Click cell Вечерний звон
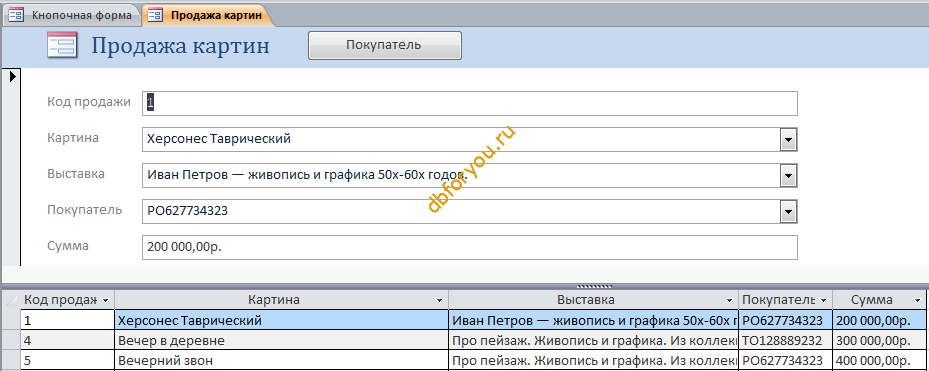This screenshot has height=371, width=929. click(x=281, y=360)
